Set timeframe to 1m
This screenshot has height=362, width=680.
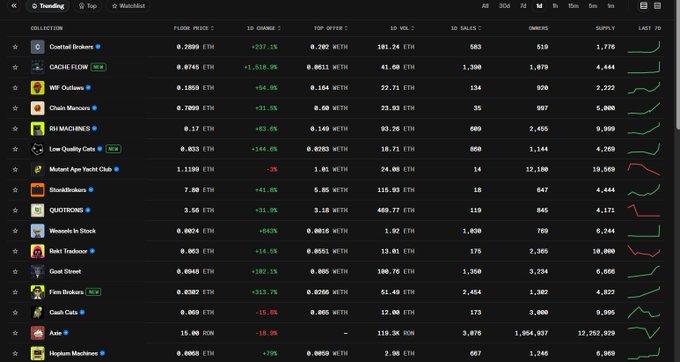[611, 6]
